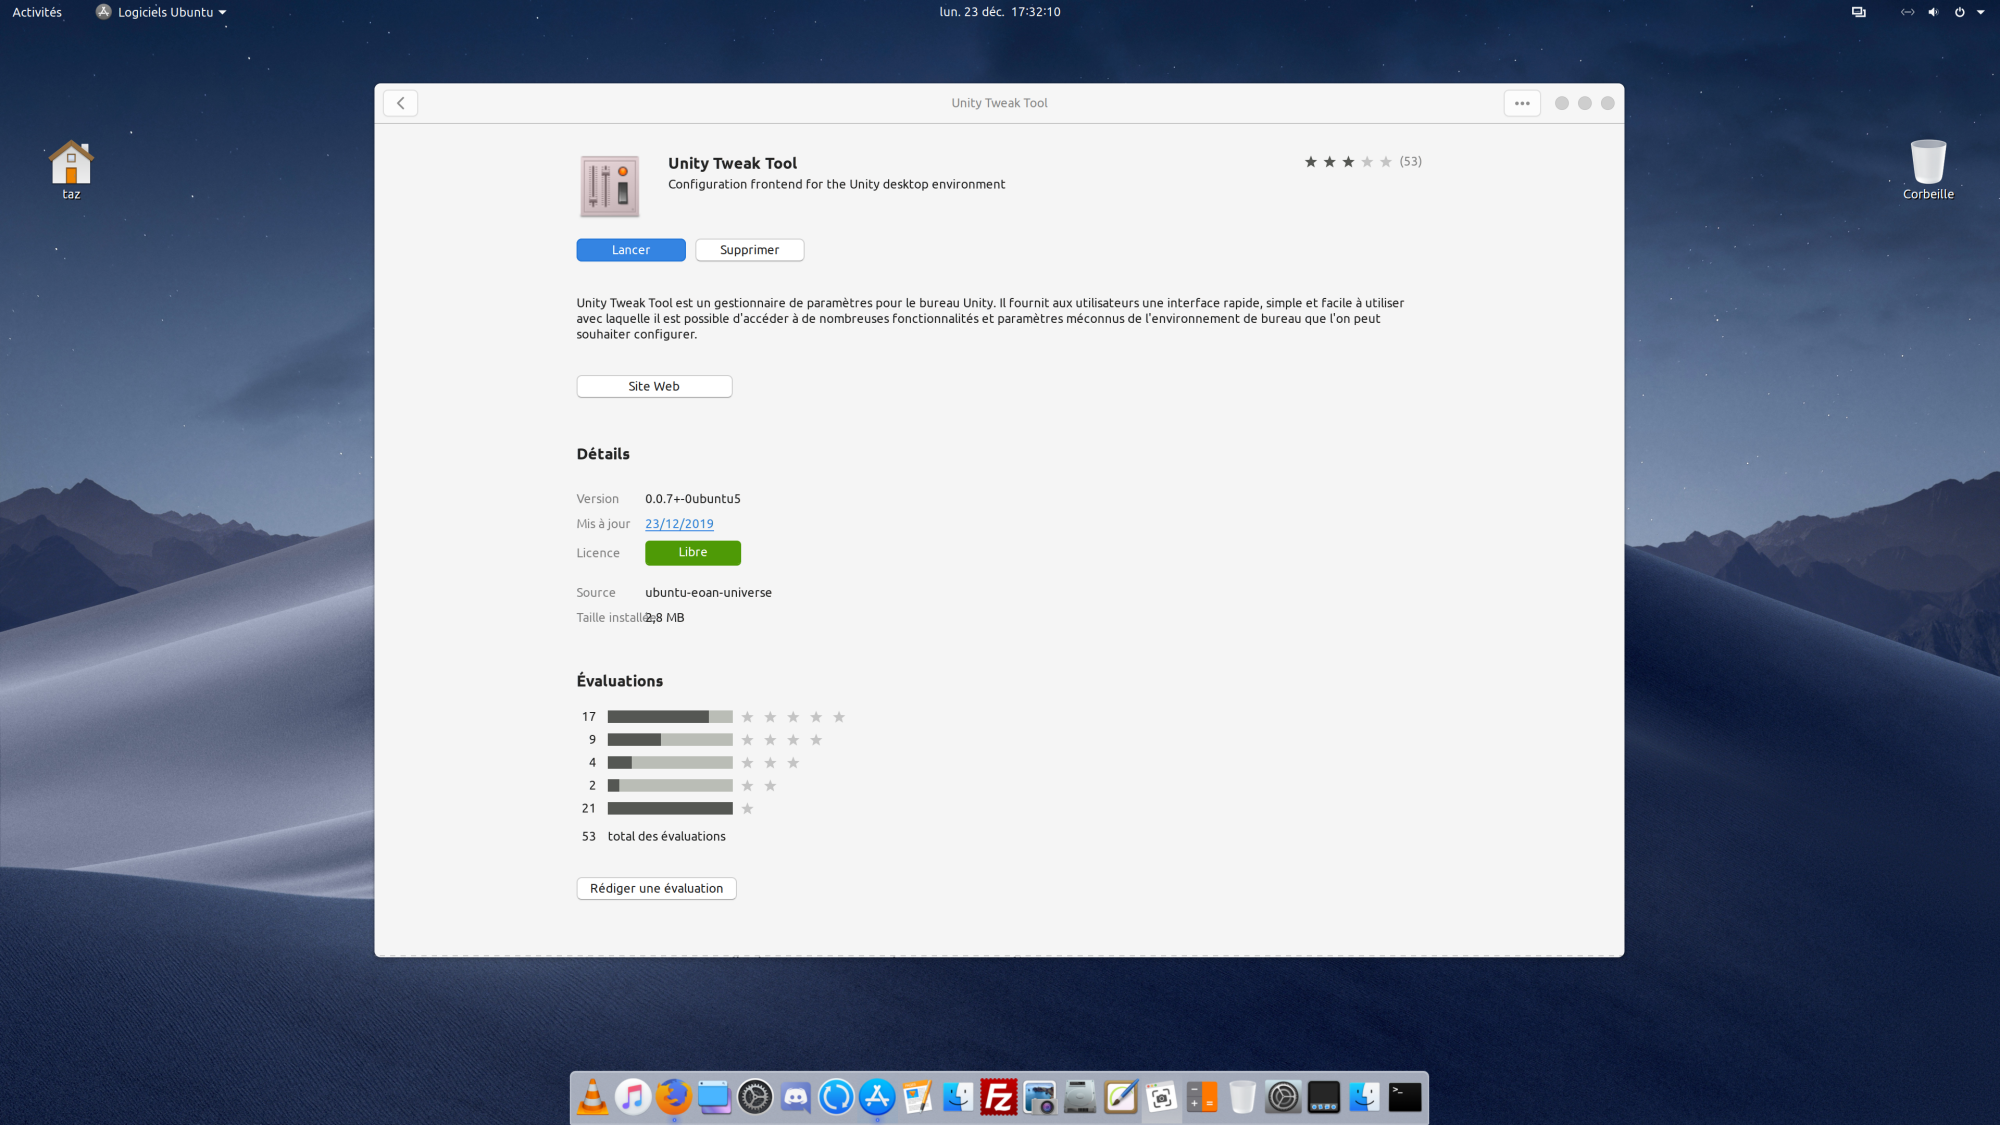Click Supprimer to remove the app
This screenshot has width=2000, height=1125.
749,250
